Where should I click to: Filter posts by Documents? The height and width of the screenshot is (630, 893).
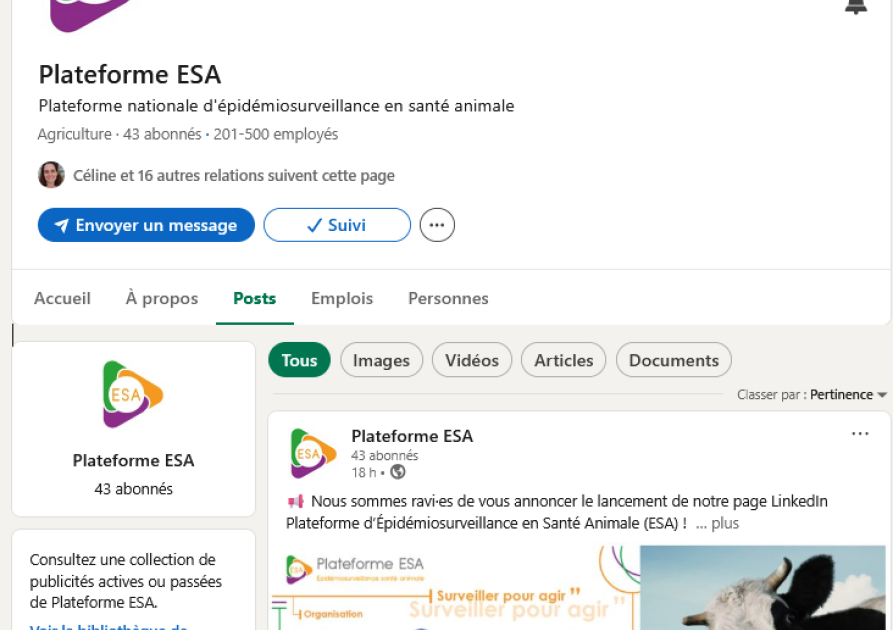(x=674, y=360)
